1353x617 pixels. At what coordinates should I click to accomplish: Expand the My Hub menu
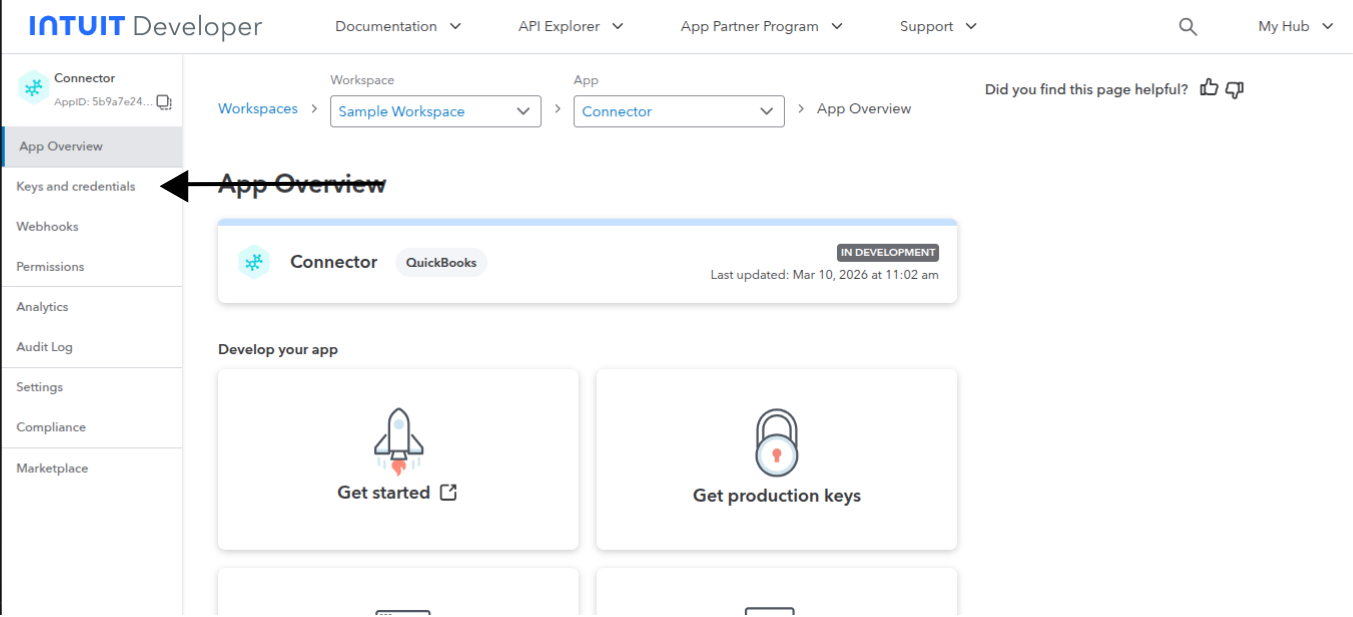tap(1295, 27)
